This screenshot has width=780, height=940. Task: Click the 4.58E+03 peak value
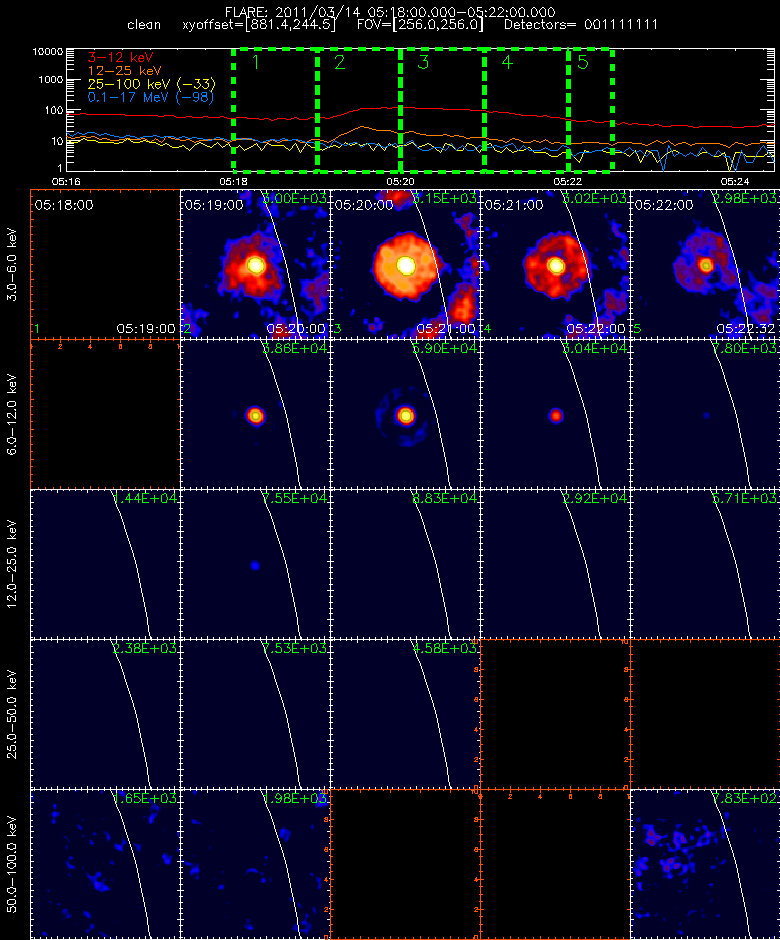click(446, 648)
